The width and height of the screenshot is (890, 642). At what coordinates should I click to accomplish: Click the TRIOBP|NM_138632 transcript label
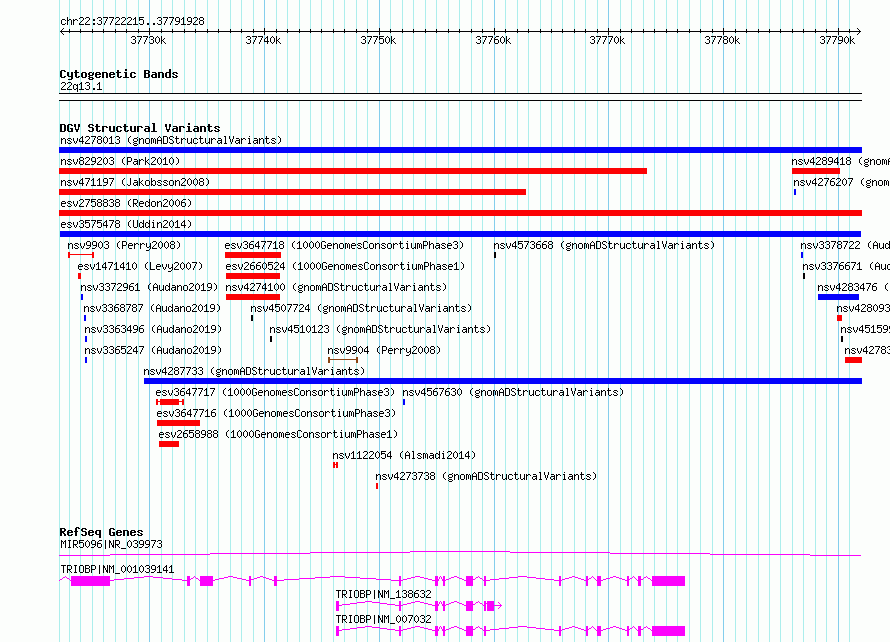[383, 594]
